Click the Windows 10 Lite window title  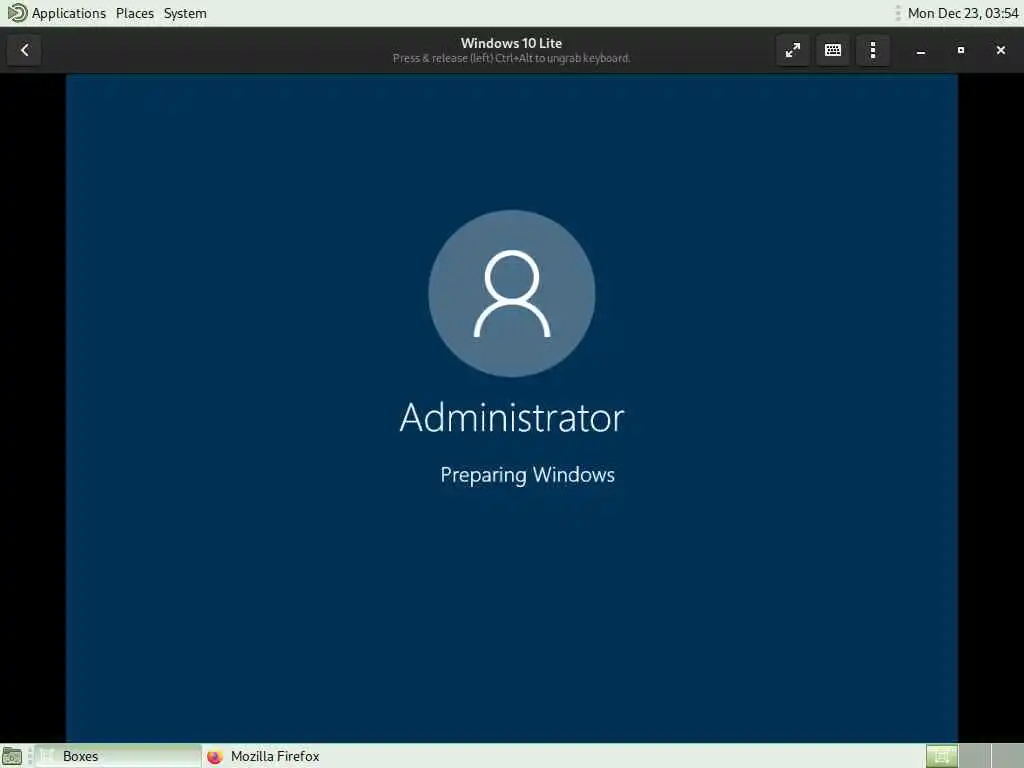coord(511,43)
